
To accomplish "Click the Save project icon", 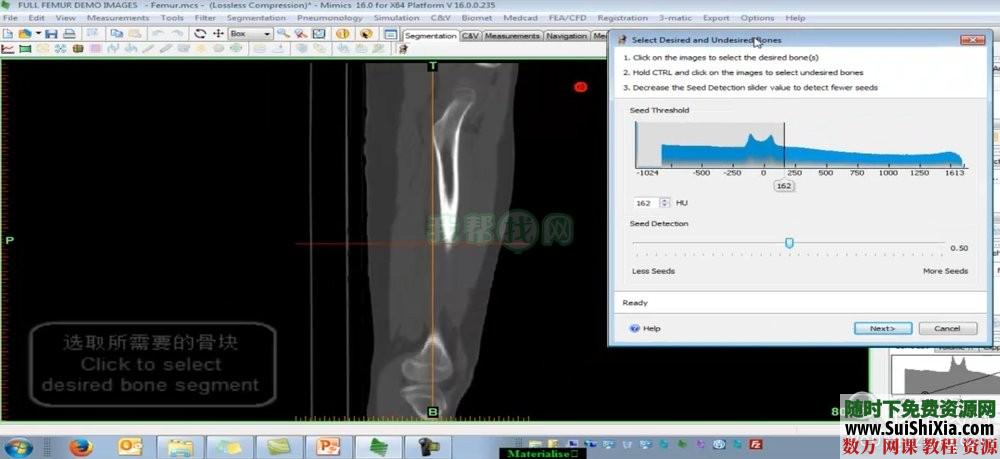I will tap(51, 33).
